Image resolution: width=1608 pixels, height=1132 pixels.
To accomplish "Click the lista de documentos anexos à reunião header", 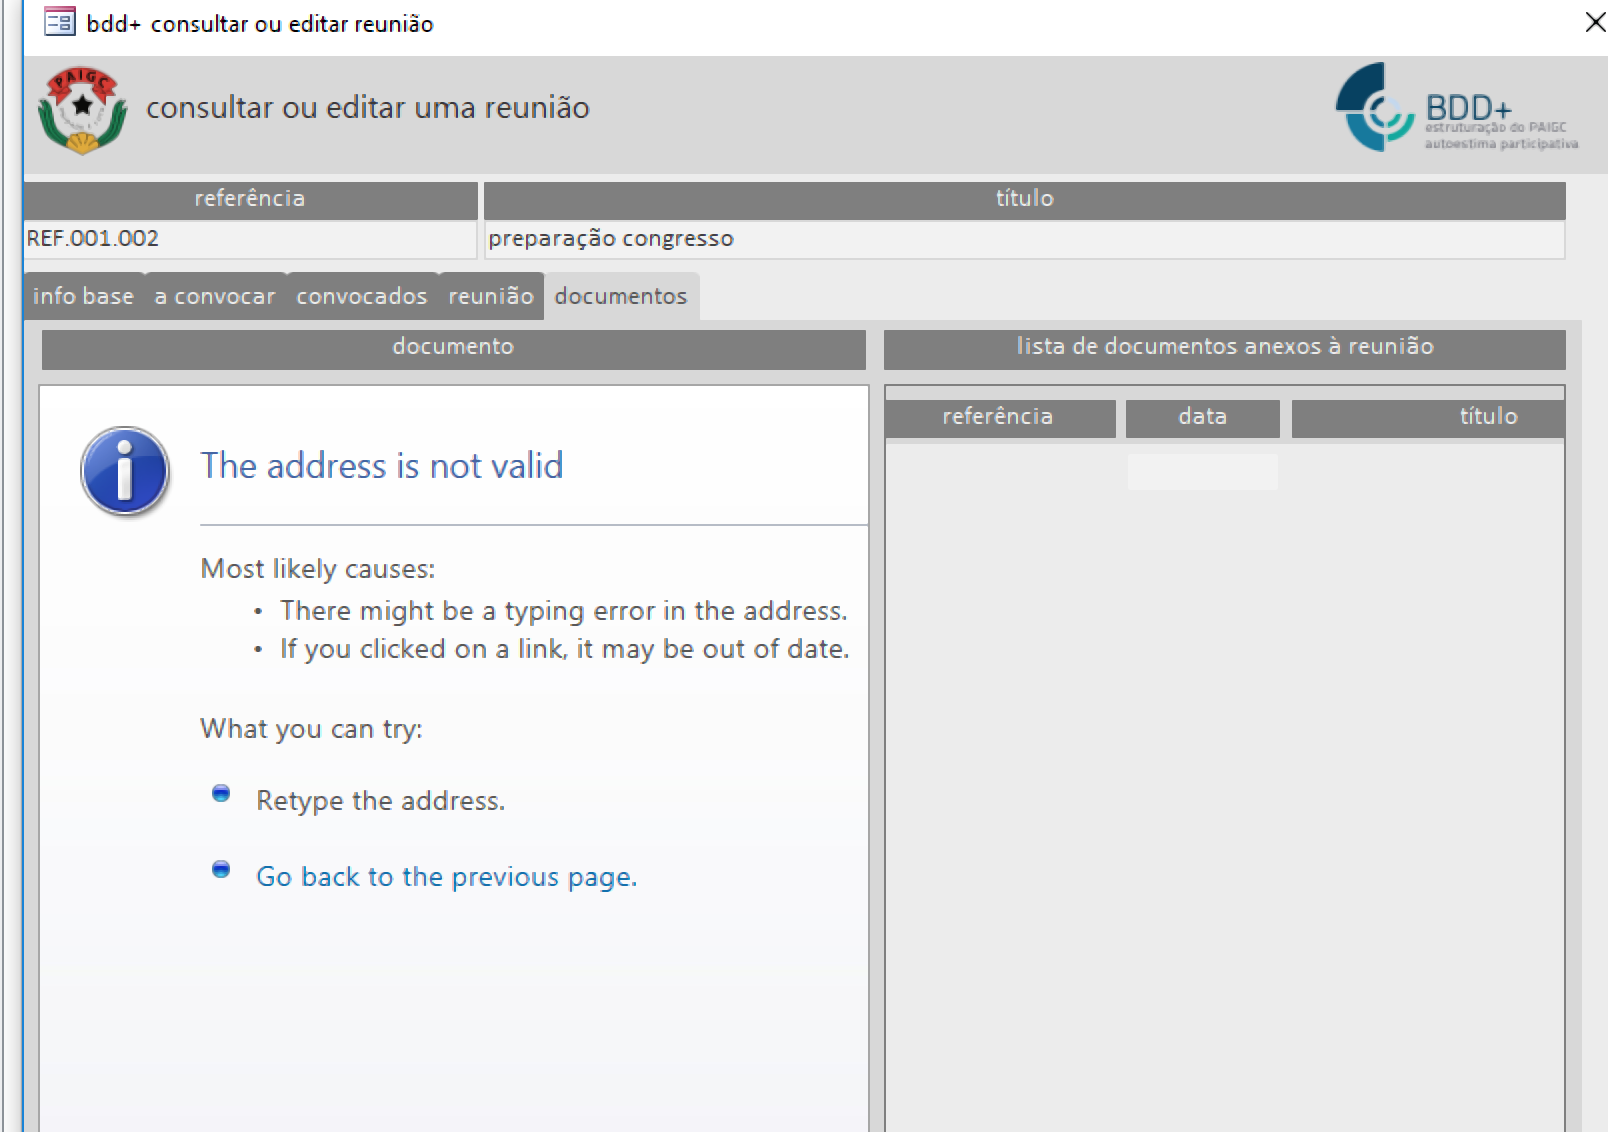I will pyautogui.click(x=1225, y=348).
